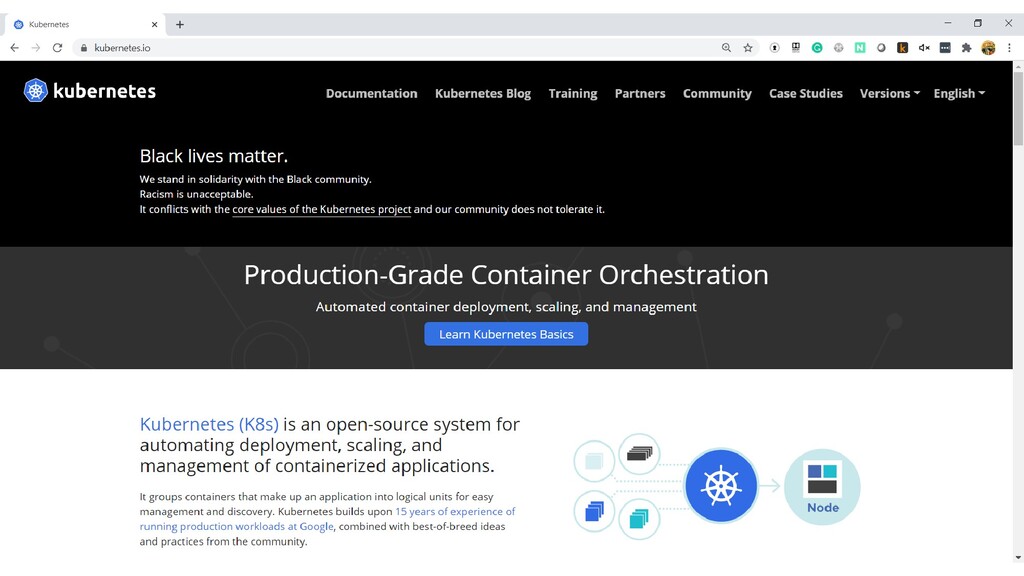Click the page vertical scrollbar thumb
Image resolution: width=1024 pixels, height=576 pixels.
pos(1018,109)
